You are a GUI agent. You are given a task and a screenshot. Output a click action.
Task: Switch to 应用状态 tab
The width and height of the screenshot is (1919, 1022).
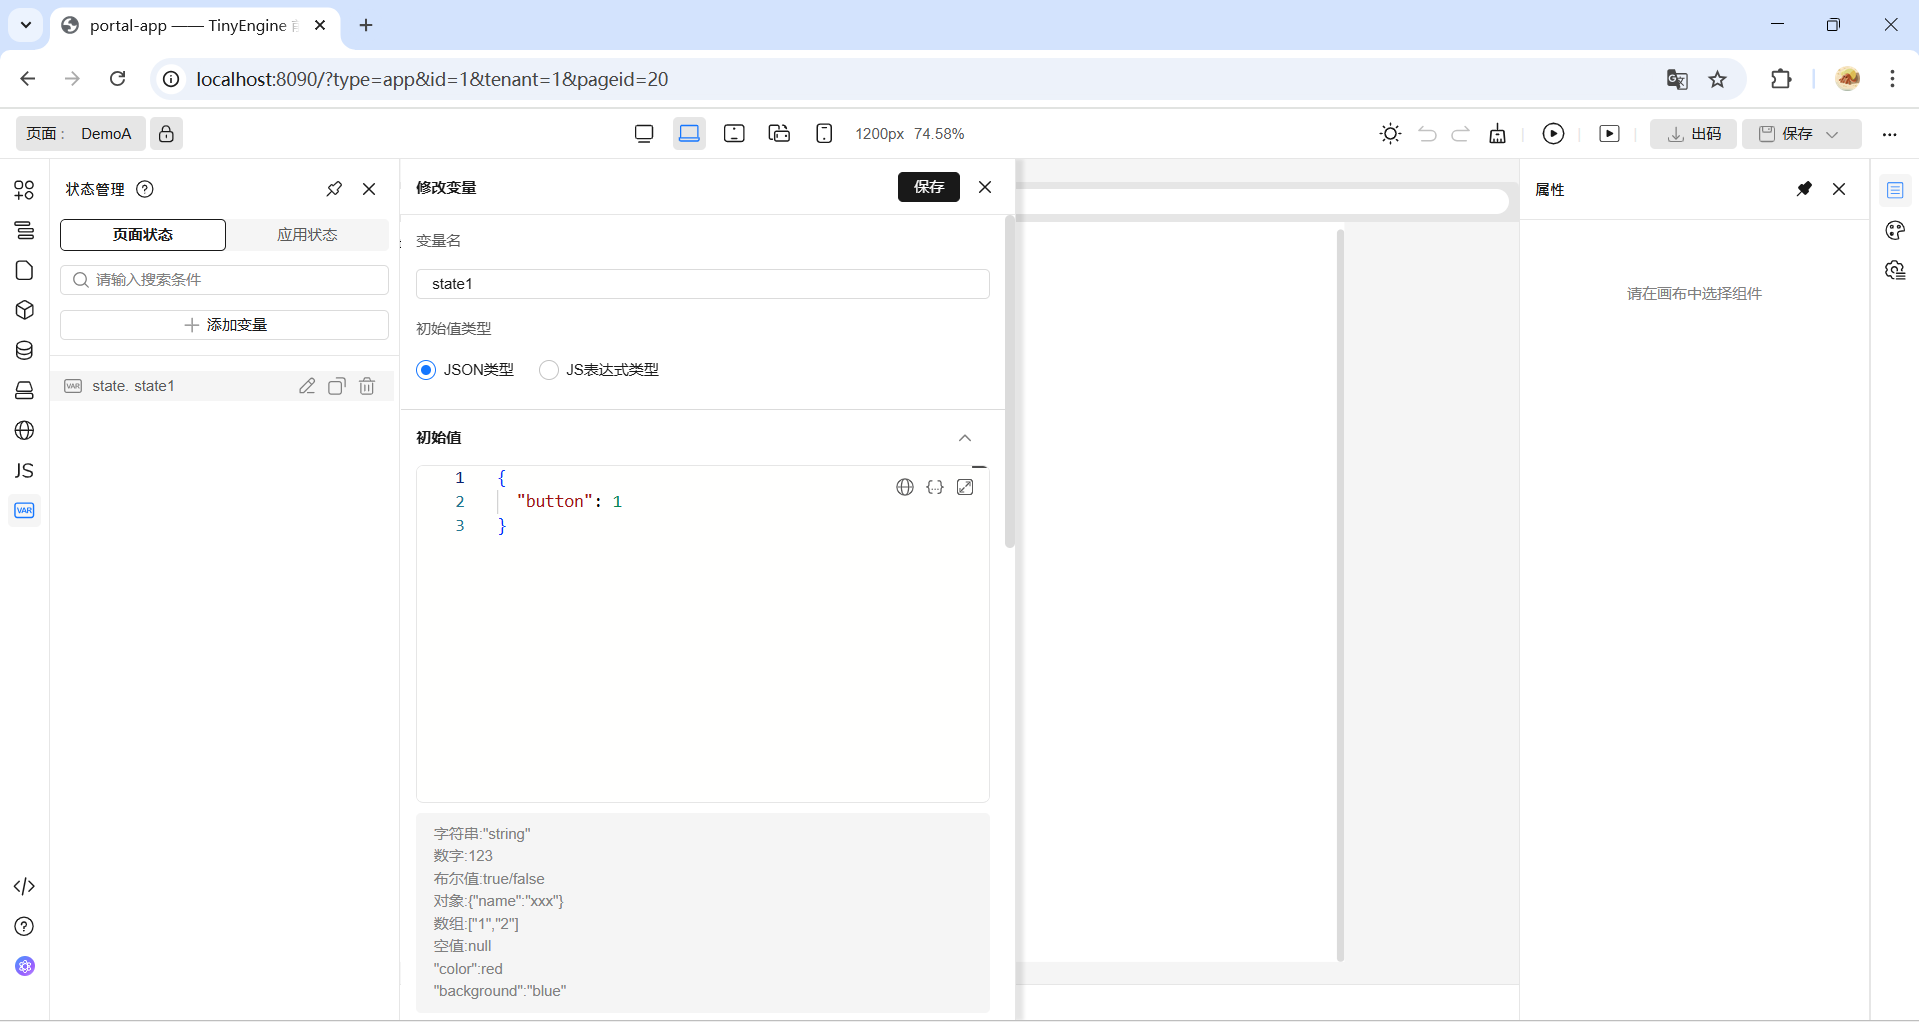tap(307, 235)
